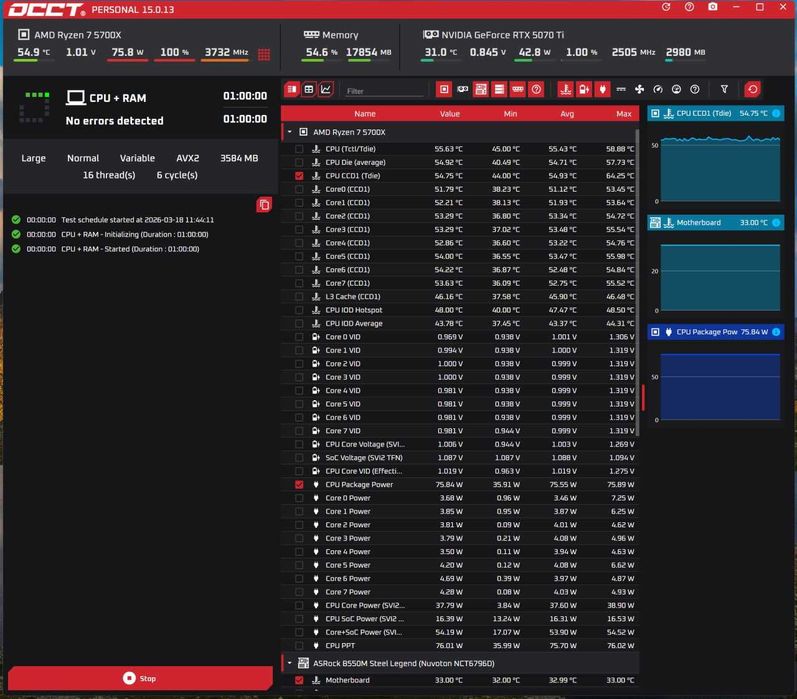Toggle motherboard sensor filter icon

(481, 89)
